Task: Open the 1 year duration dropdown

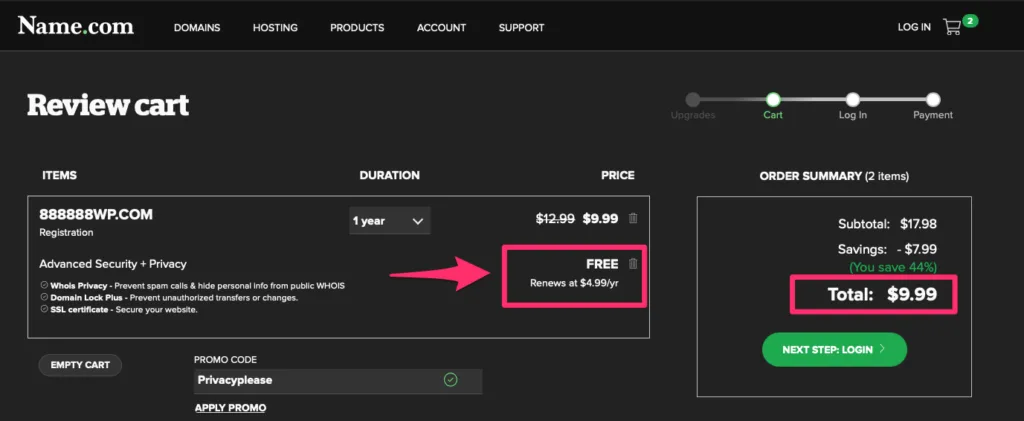Action: (390, 221)
